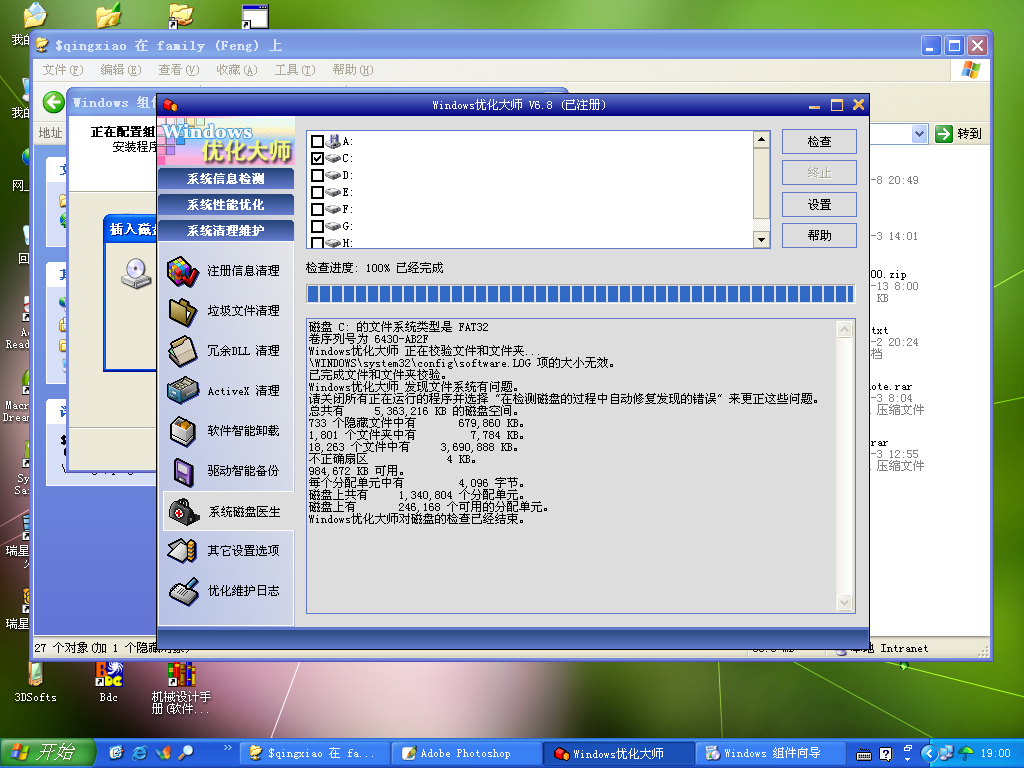Check the G: drive checkbox

pyautogui.click(x=317, y=226)
